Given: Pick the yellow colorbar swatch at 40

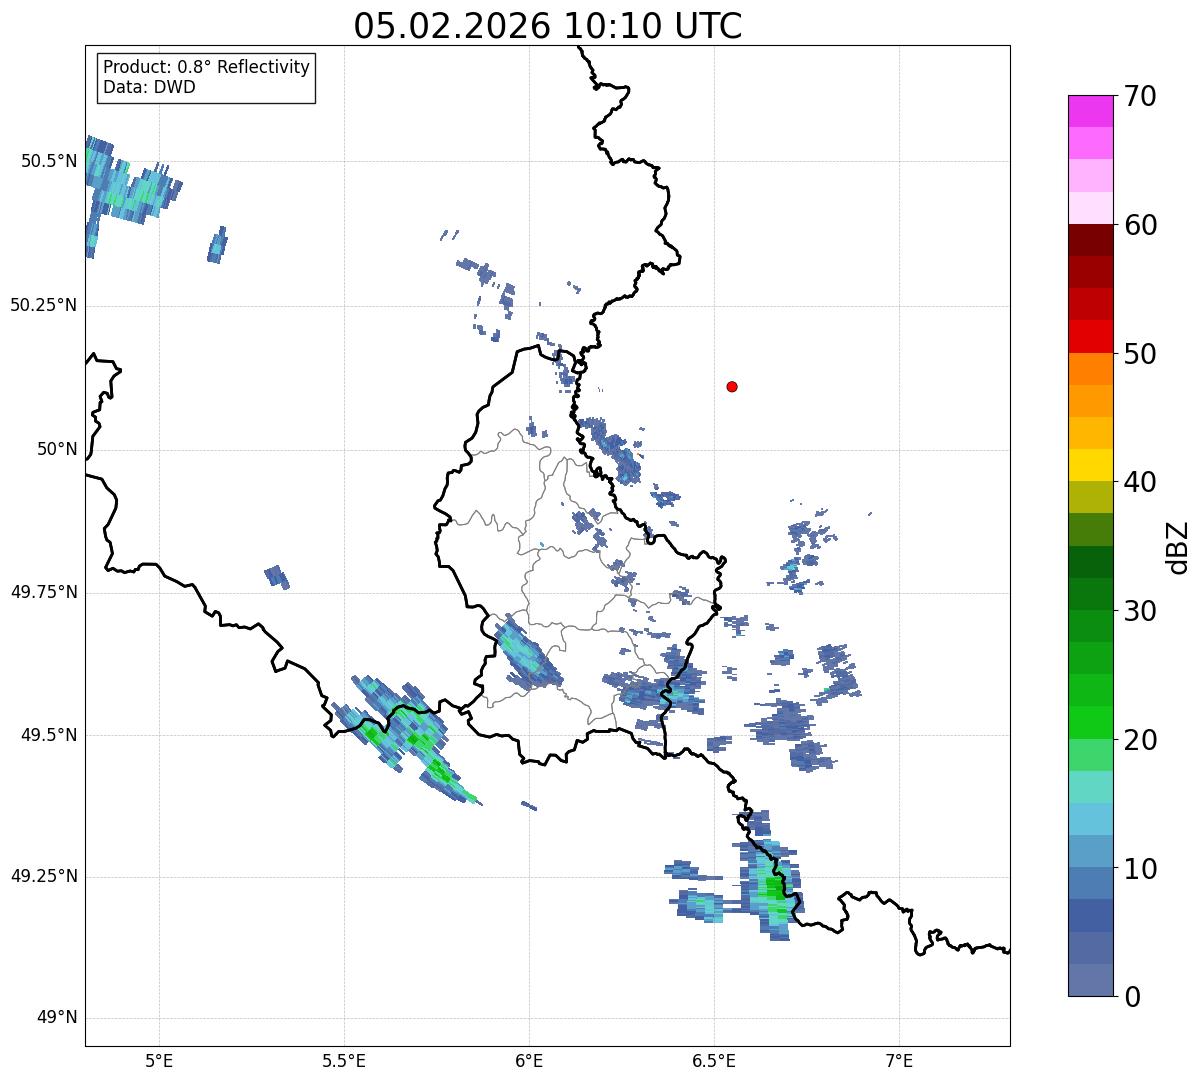Looking at the screenshot, I should coord(1090,465).
